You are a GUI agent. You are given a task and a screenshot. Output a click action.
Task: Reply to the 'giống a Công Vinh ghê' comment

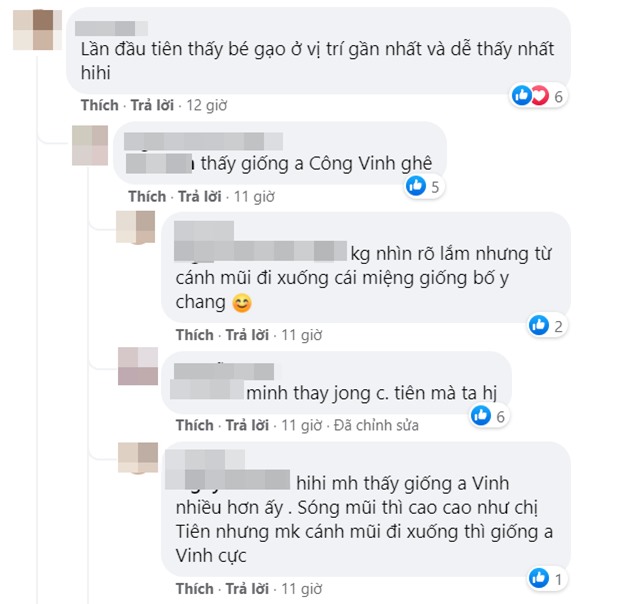click(x=200, y=196)
